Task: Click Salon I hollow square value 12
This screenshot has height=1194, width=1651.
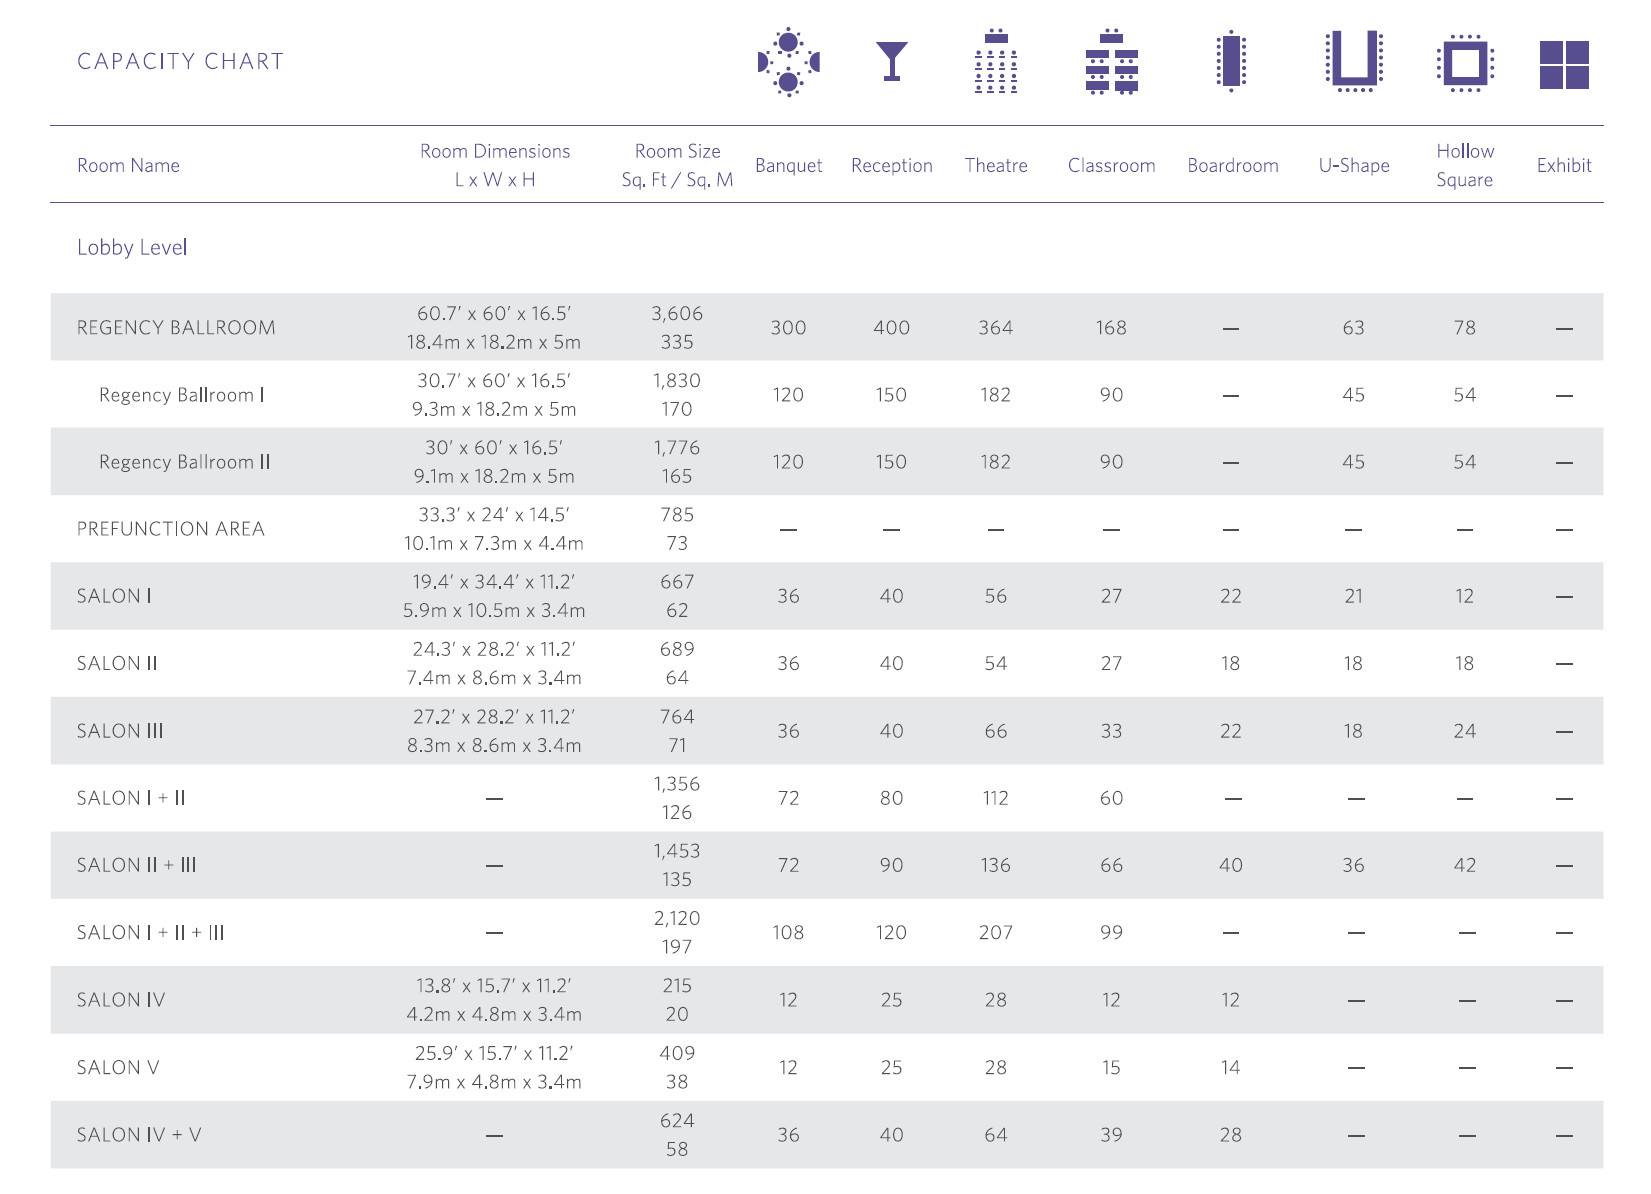Action: (x=1465, y=596)
